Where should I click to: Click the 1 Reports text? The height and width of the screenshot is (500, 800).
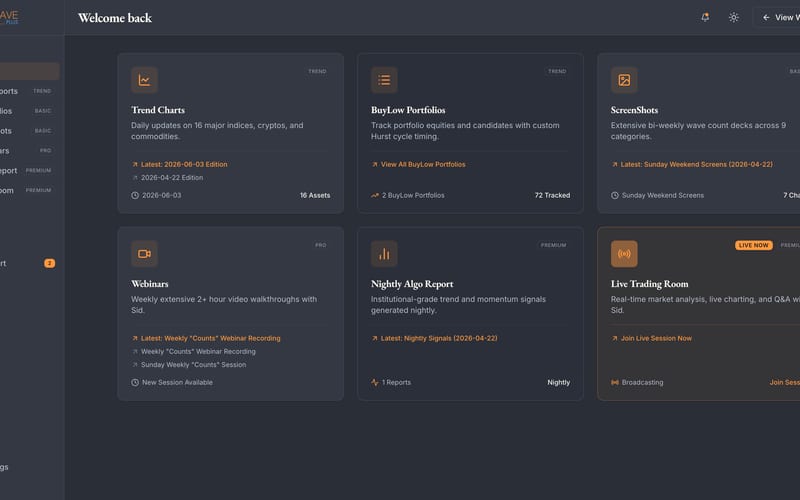pyautogui.click(x=396, y=383)
